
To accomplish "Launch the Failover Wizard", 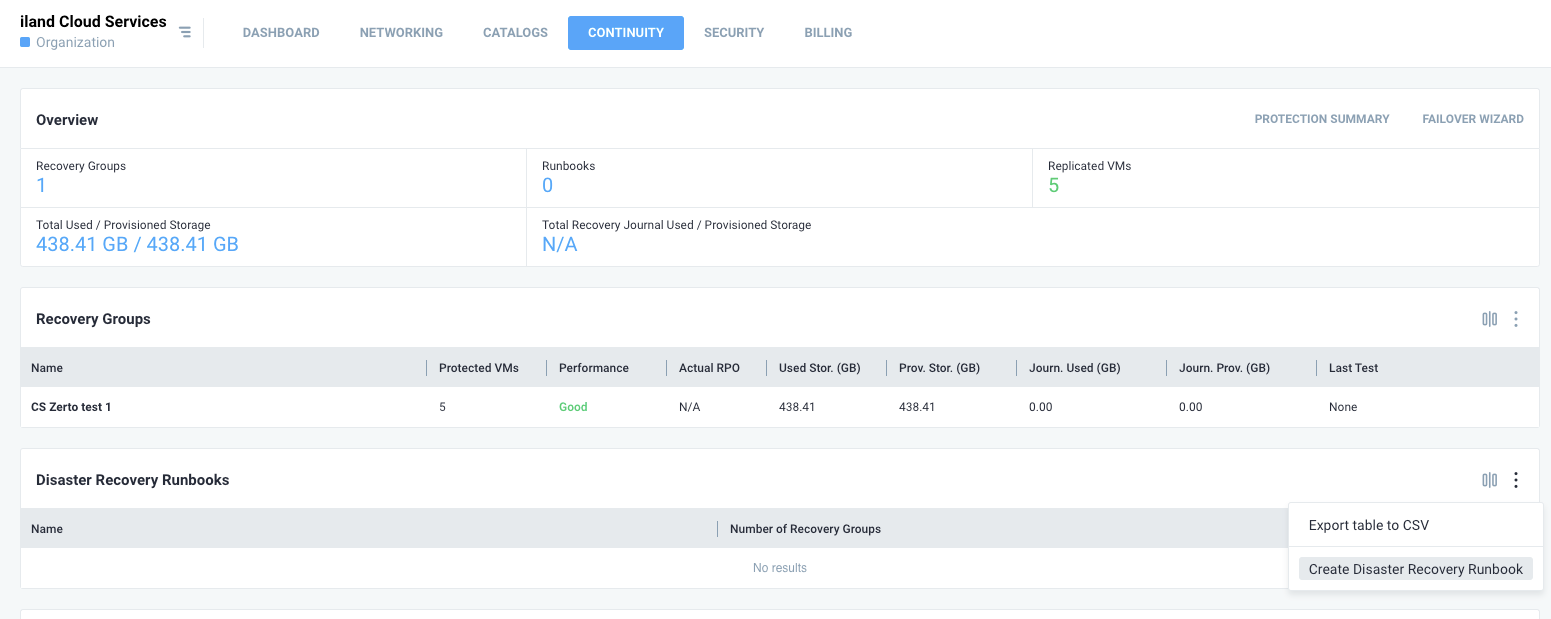I will [x=1472, y=119].
